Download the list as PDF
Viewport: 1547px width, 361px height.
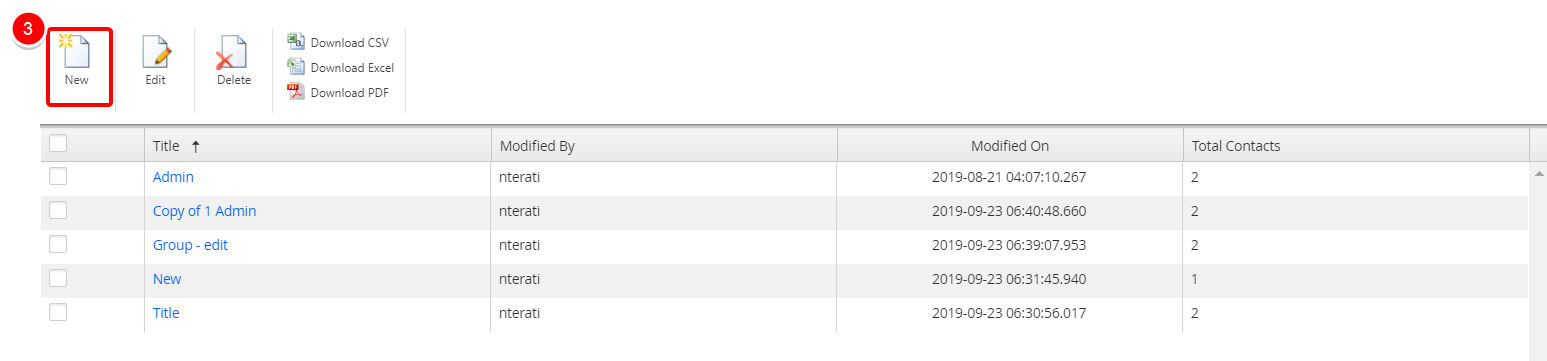coord(339,92)
